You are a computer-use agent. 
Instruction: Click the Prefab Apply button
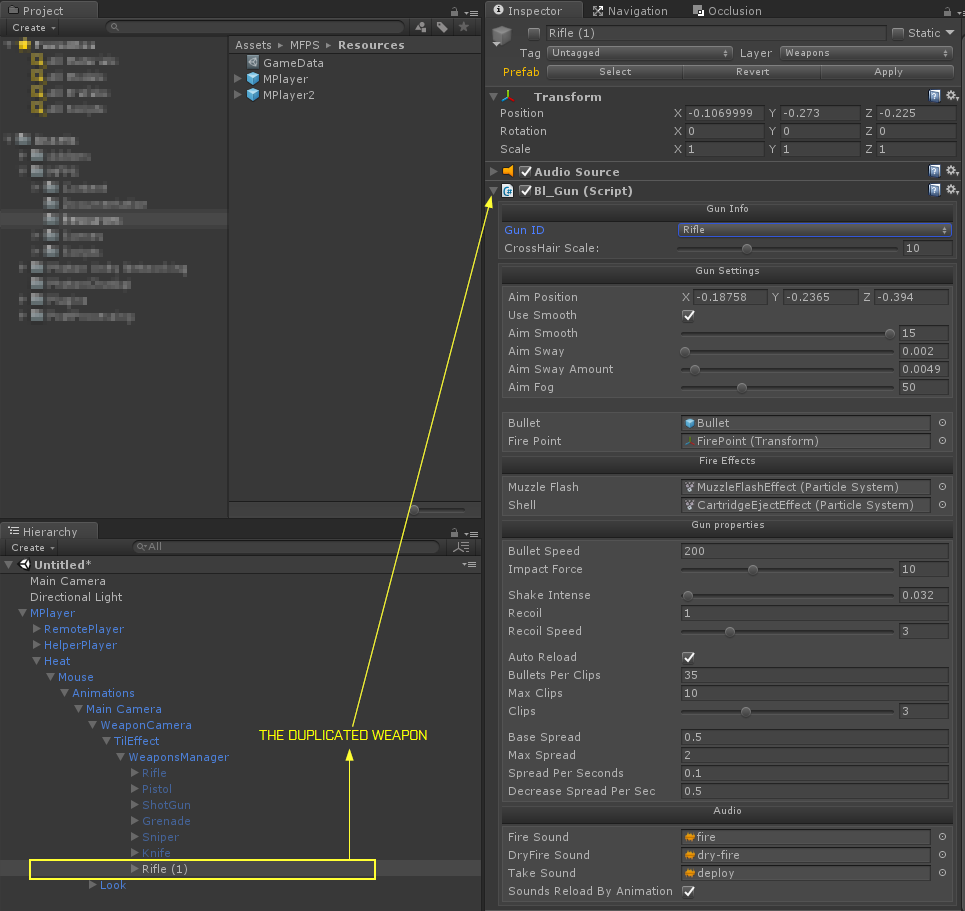(888, 72)
